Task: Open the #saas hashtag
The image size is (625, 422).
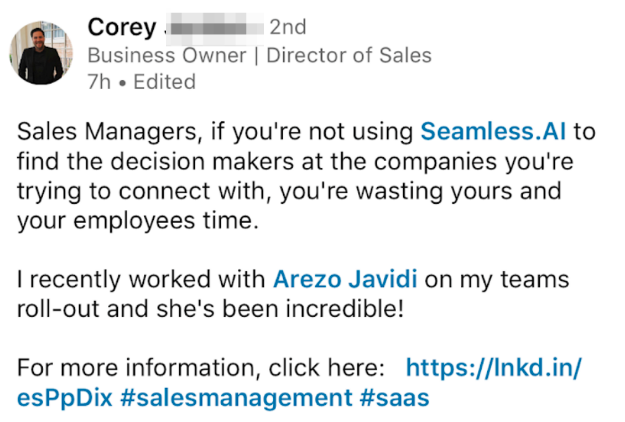Action: point(394,398)
